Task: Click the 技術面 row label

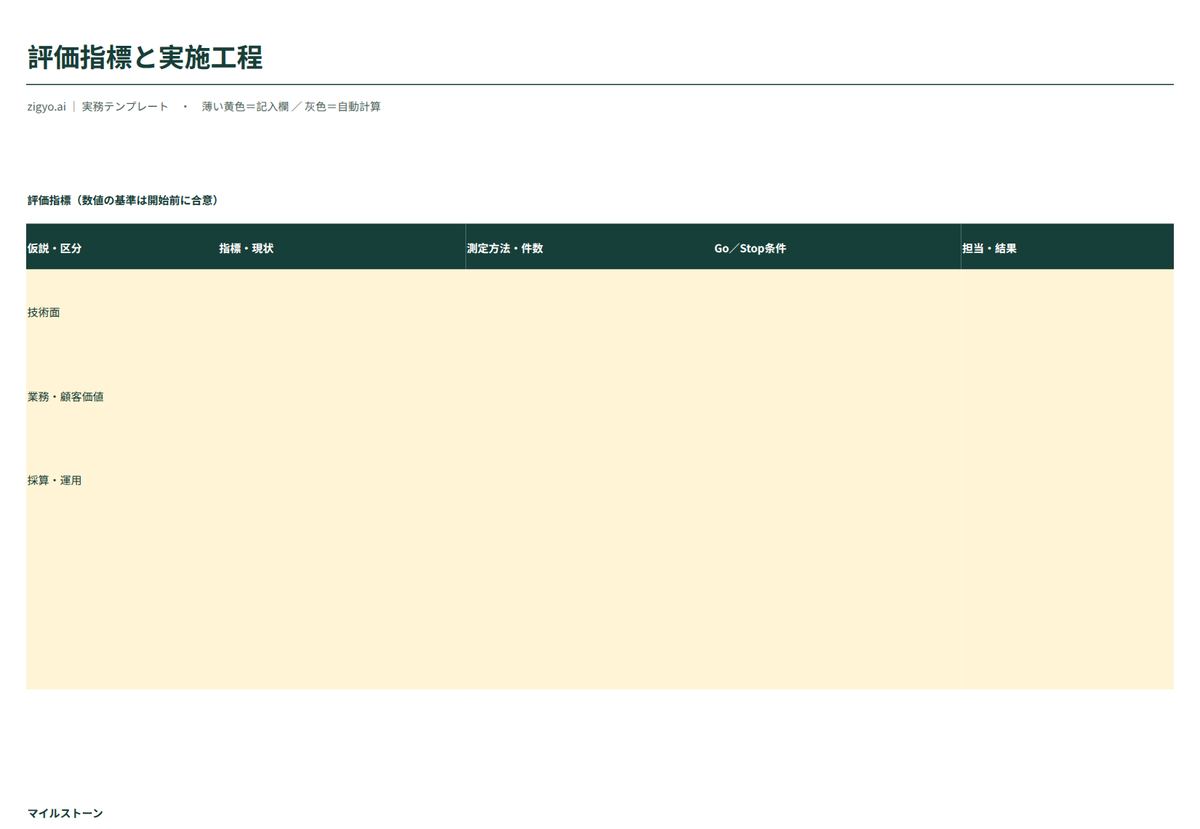Action: coord(44,312)
